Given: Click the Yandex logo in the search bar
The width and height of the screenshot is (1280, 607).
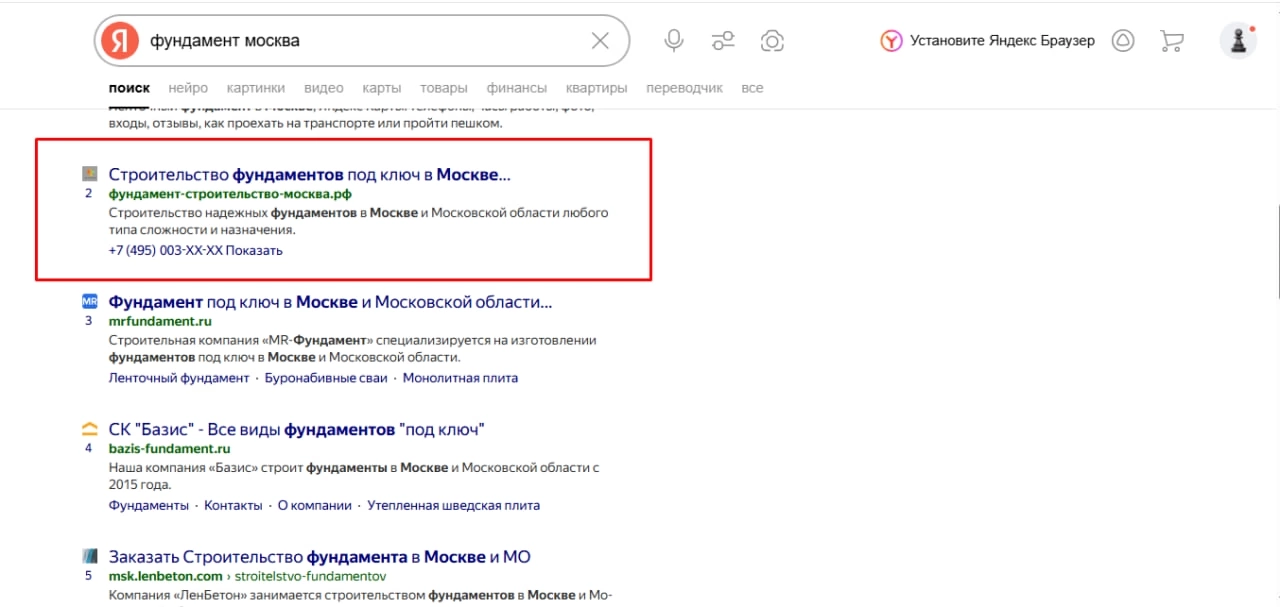Looking at the screenshot, I should pos(121,41).
